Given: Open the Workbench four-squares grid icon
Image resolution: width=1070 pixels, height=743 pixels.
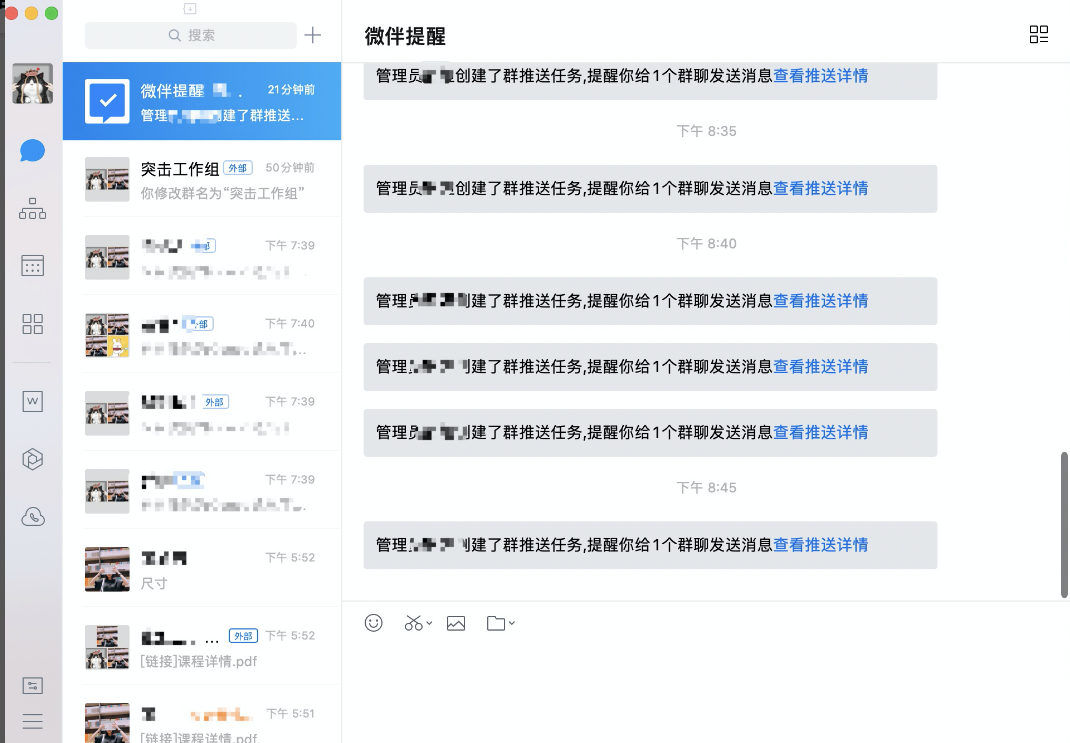Looking at the screenshot, I should coord(32,323).
